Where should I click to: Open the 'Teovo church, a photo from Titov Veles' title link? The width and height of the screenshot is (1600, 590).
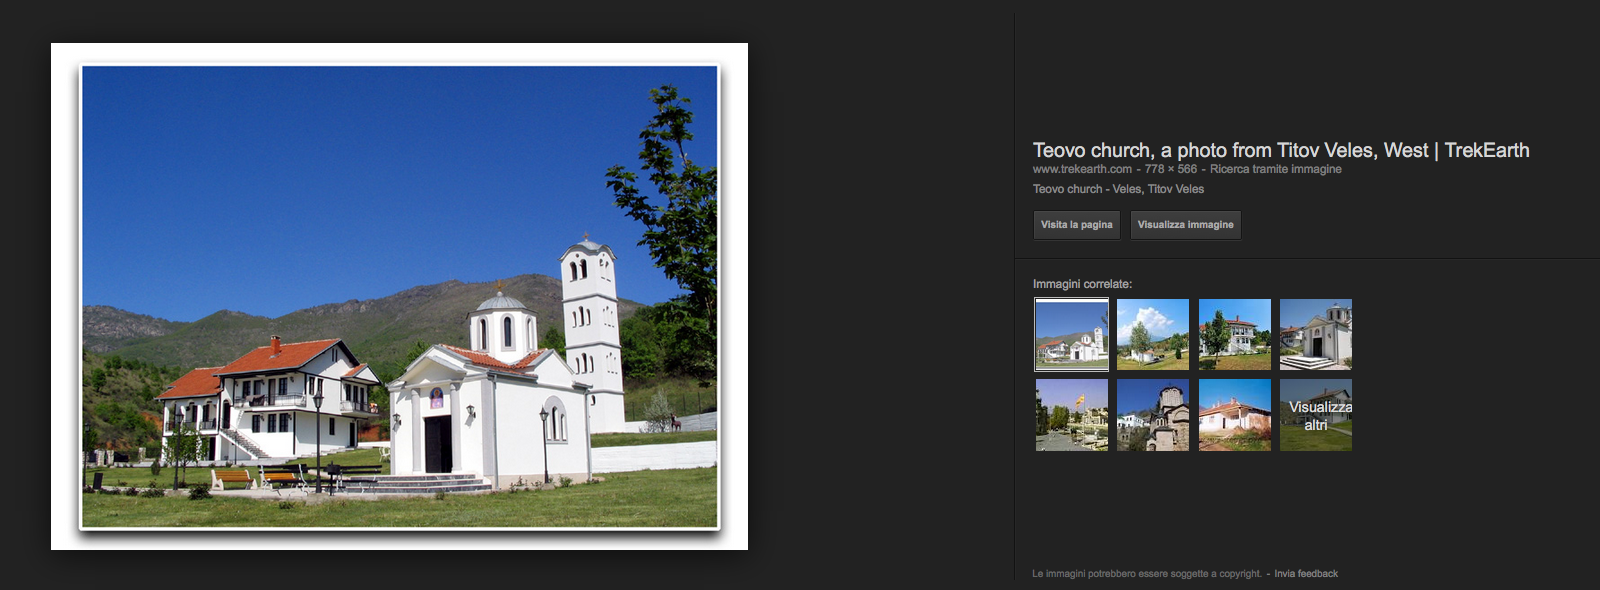point(1281,150)
